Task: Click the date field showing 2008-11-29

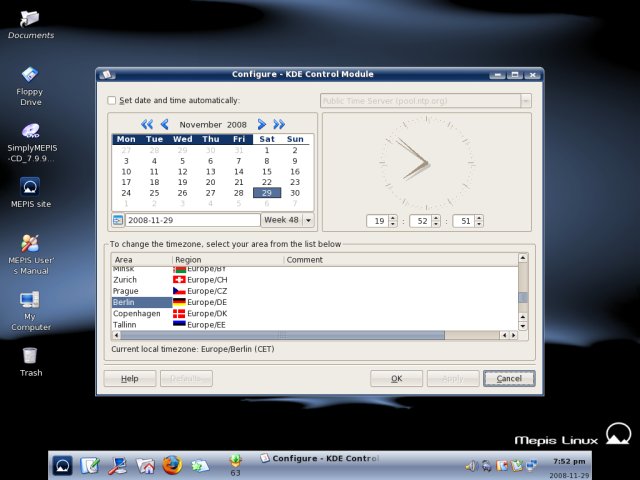Action: pyautogui.click(x=192, y=220)
